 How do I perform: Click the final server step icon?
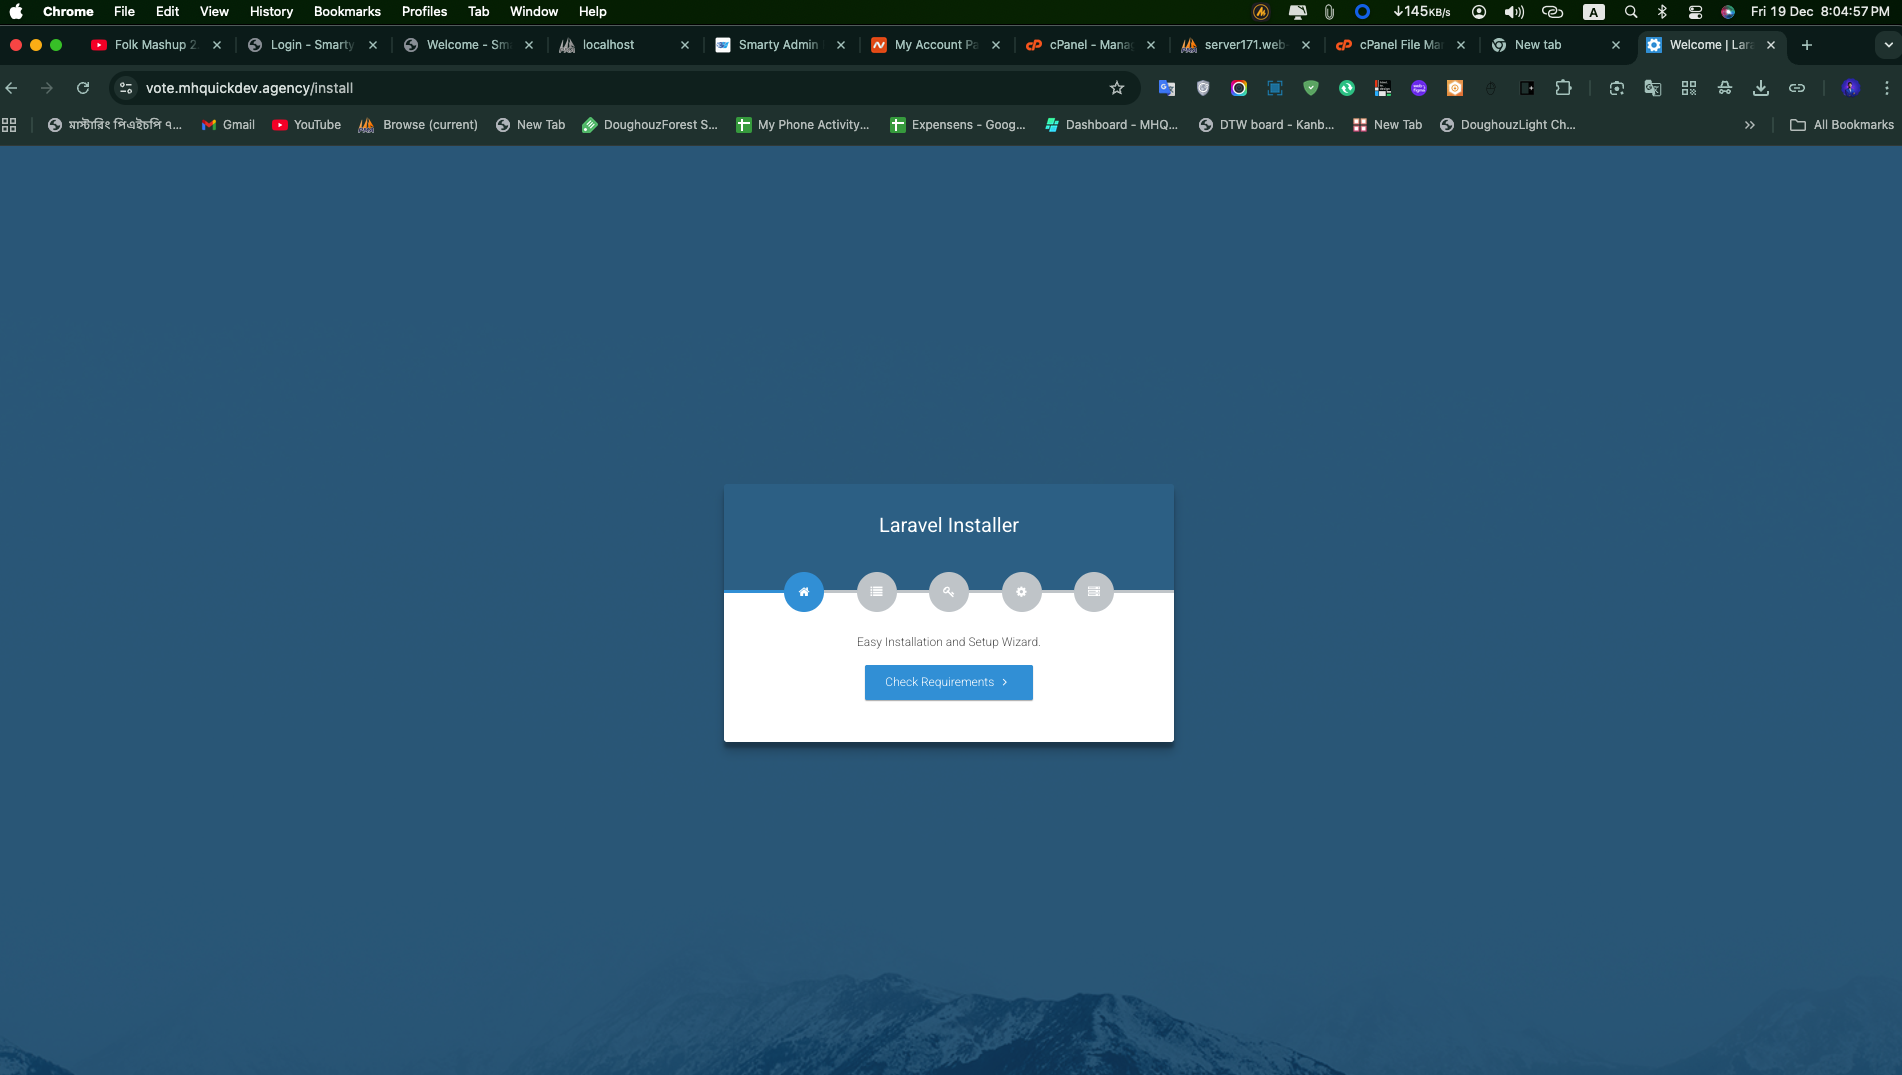[1093, 592]
